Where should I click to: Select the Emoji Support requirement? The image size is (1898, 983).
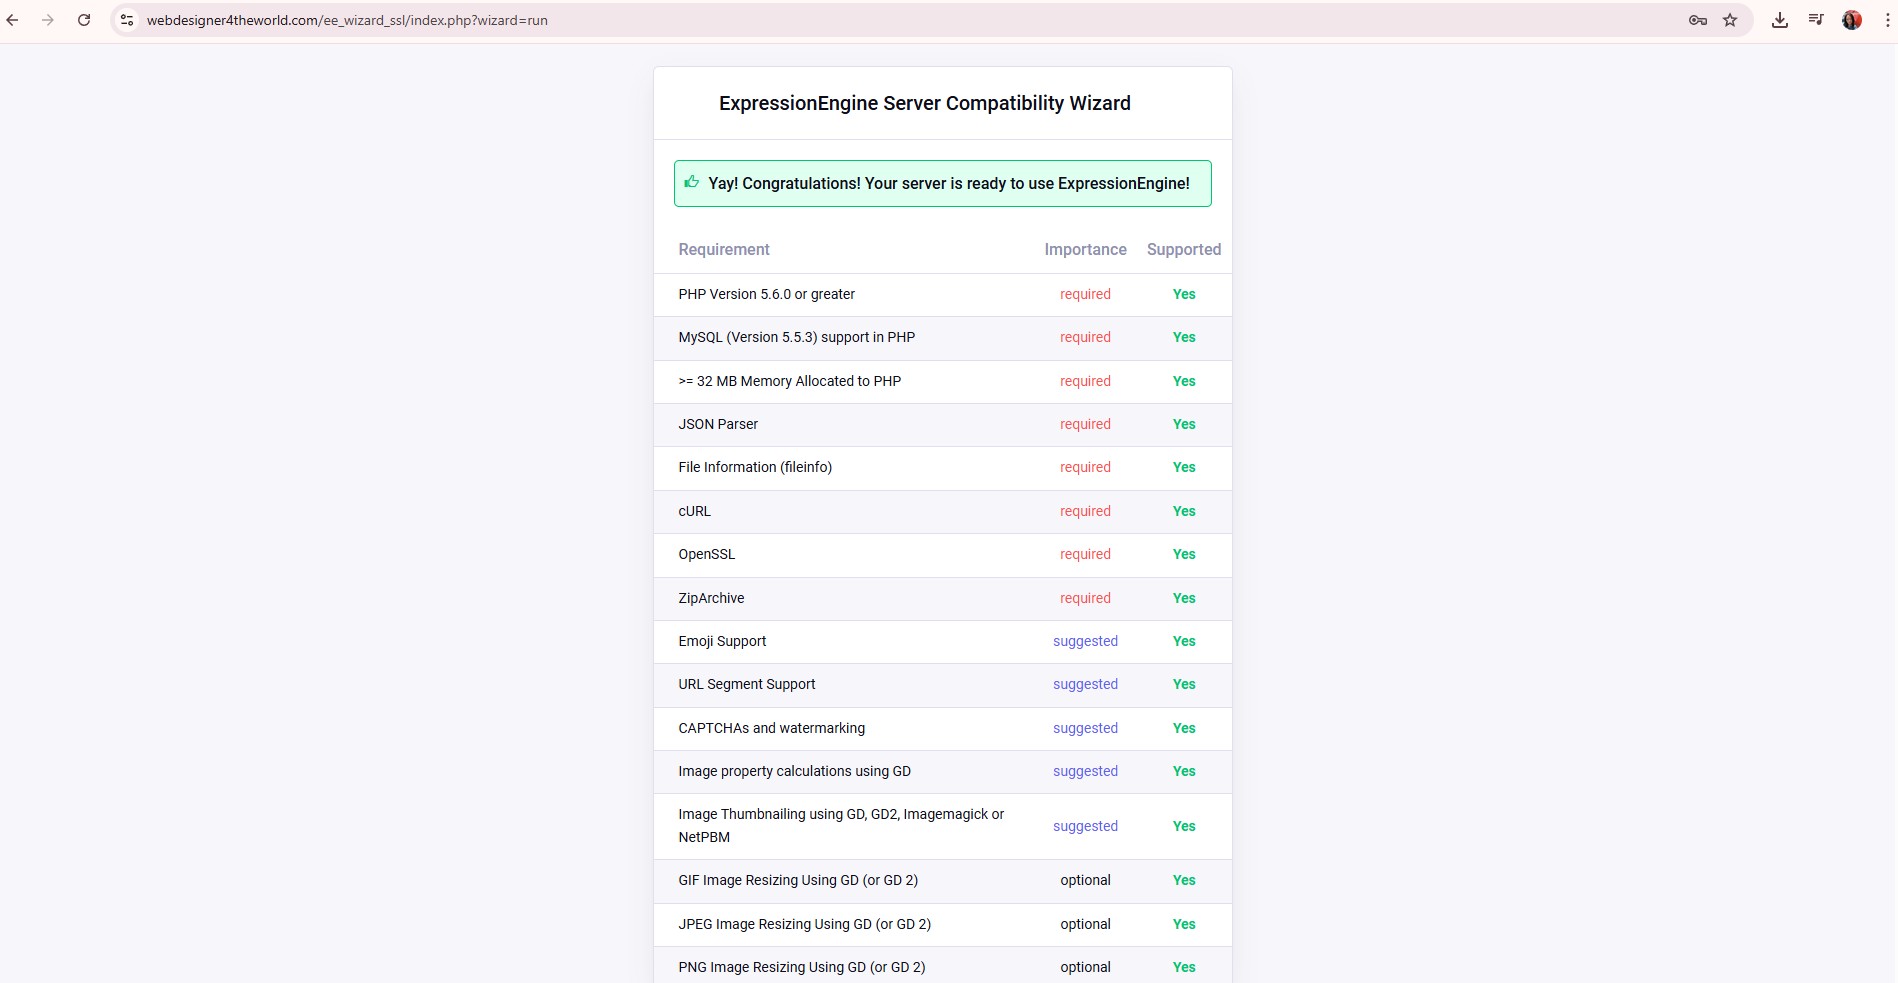click(722, 641)
